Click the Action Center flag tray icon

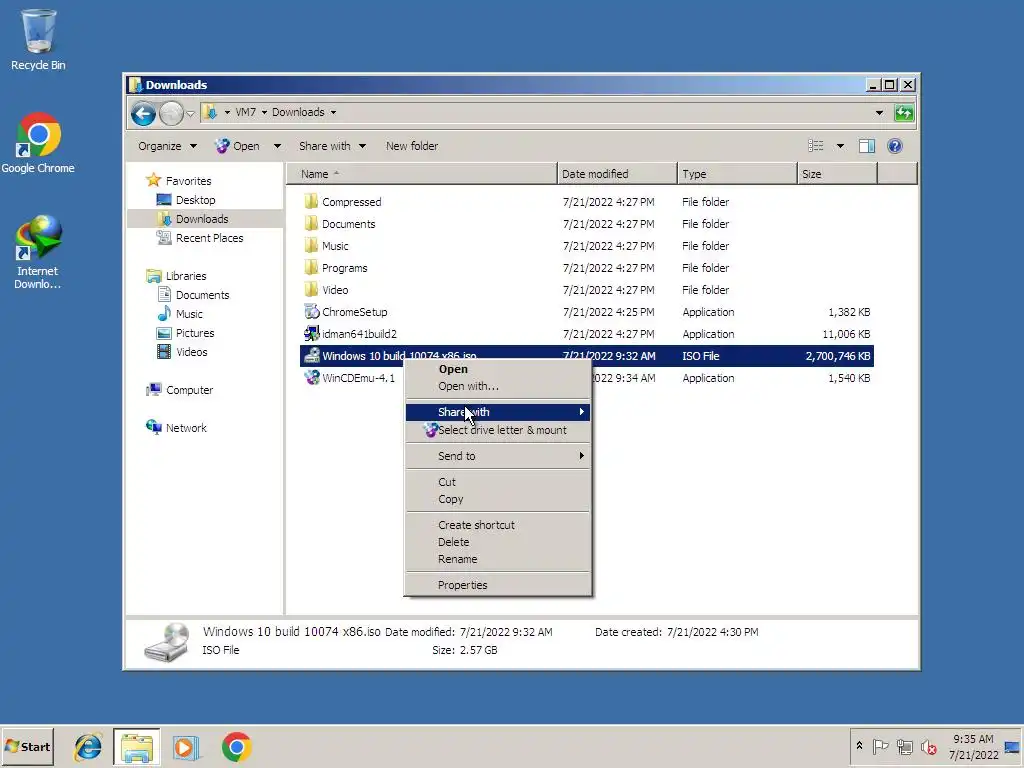point(880,746)
